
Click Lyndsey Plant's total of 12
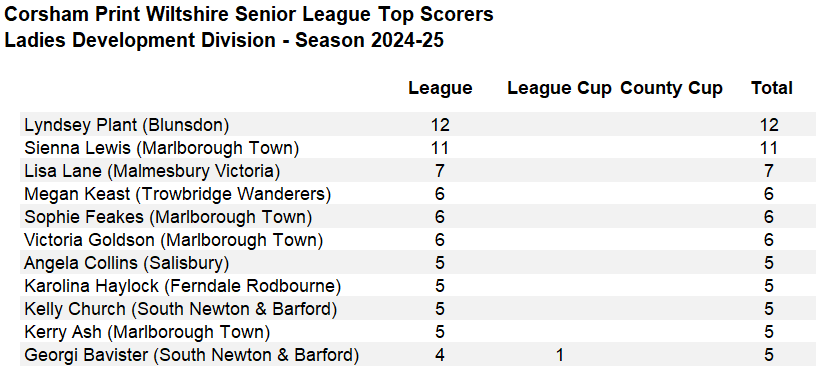click(769, 125)
